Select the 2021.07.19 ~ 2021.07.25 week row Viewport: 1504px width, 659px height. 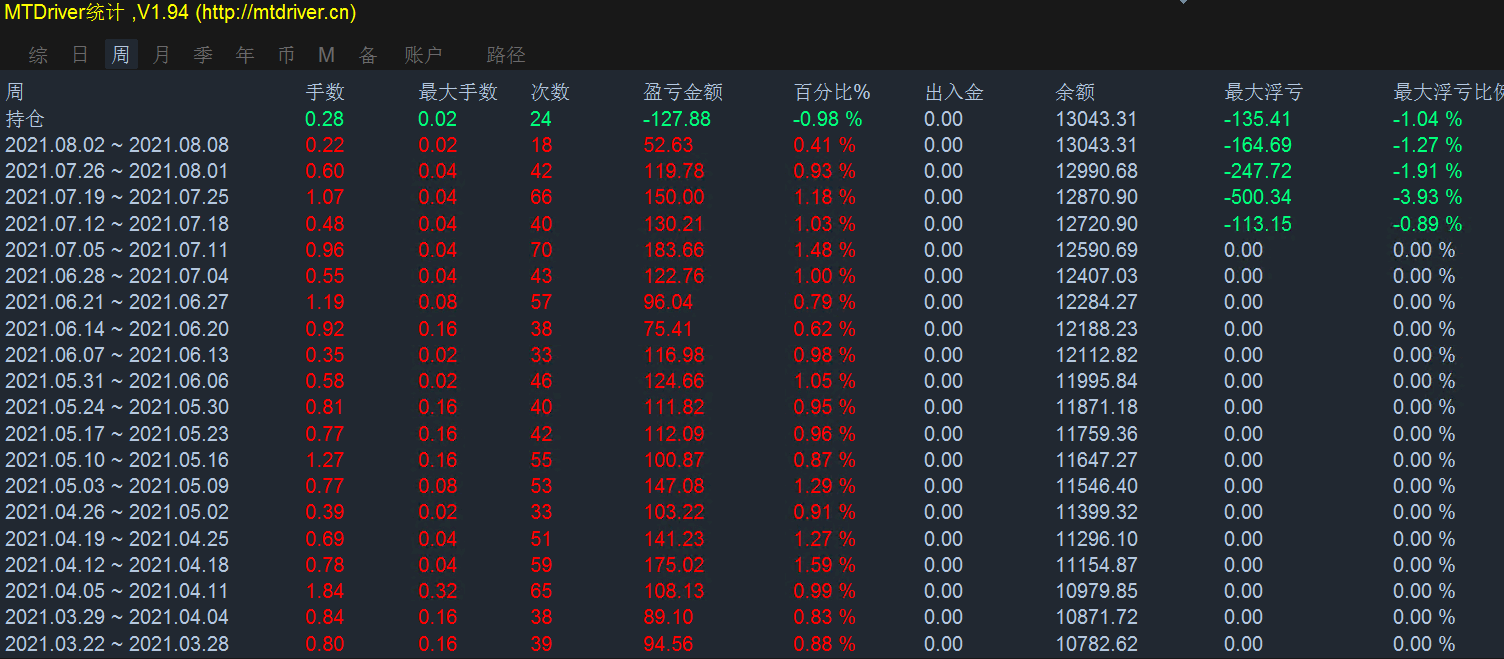point(117,197)
